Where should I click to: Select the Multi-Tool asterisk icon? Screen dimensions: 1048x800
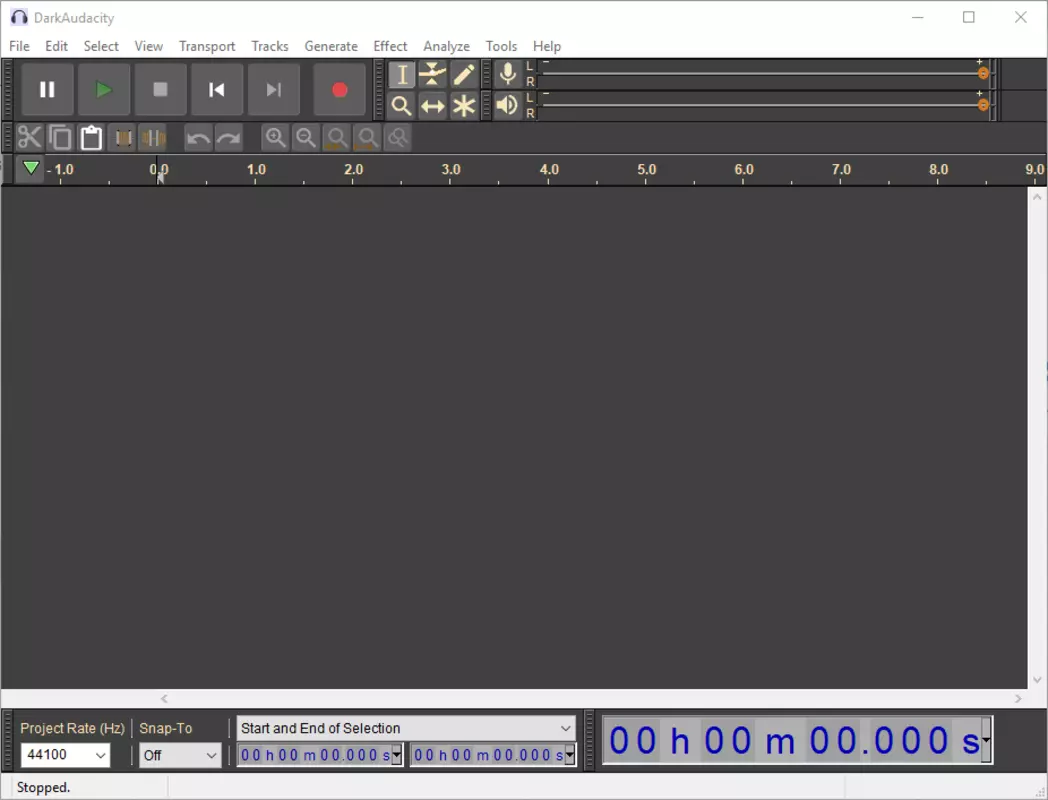tap(464, 106)
